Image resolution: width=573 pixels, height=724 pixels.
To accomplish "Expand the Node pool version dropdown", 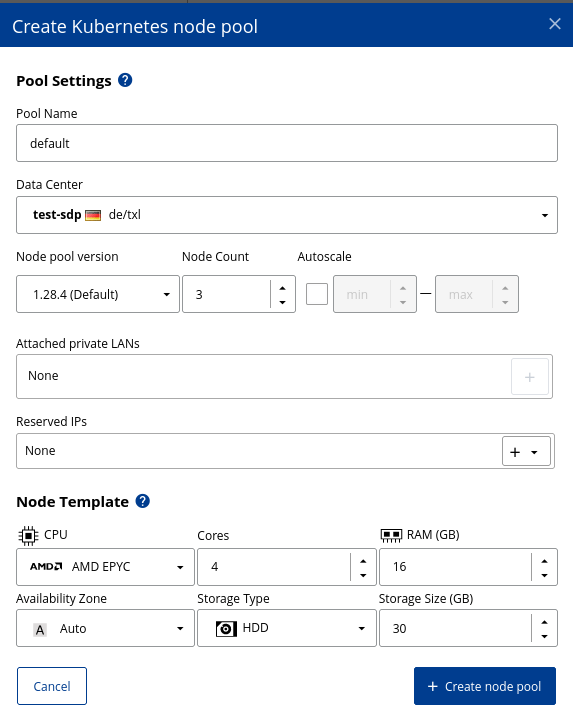I will [98, 294].
